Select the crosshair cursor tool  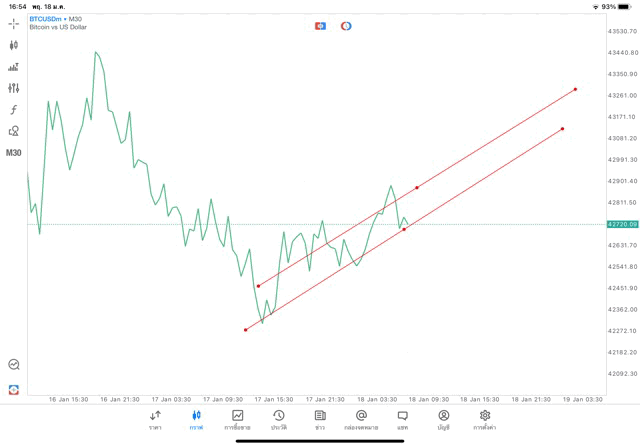pyautogui.click(x=14, y=24)
